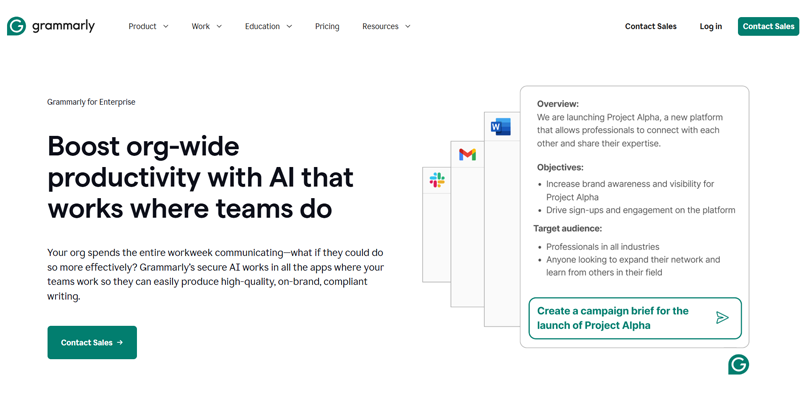Click the "Objectives:" heading in the card
800x400 pixels.
pyautogui.click(x=560, y=167)
